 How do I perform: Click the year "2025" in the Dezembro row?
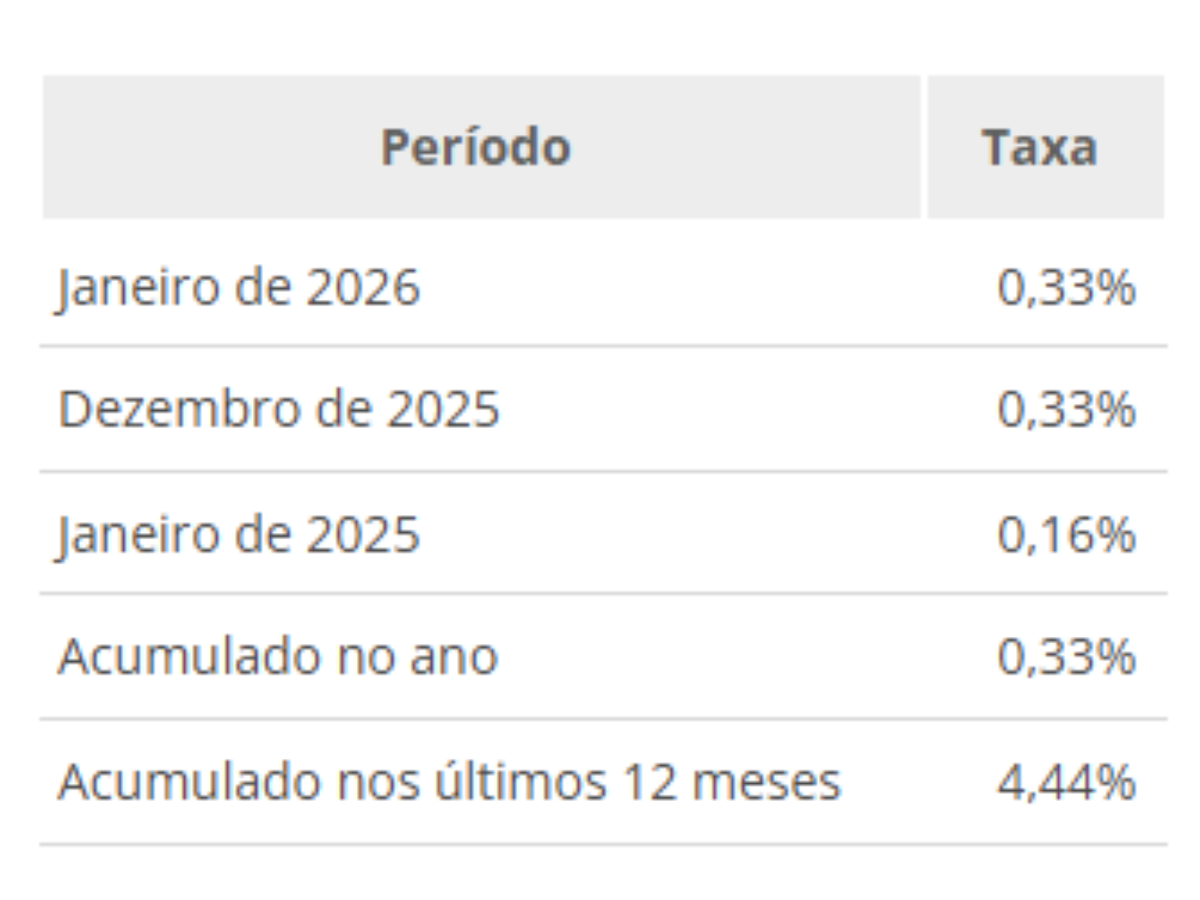click(x=443, y=410)
